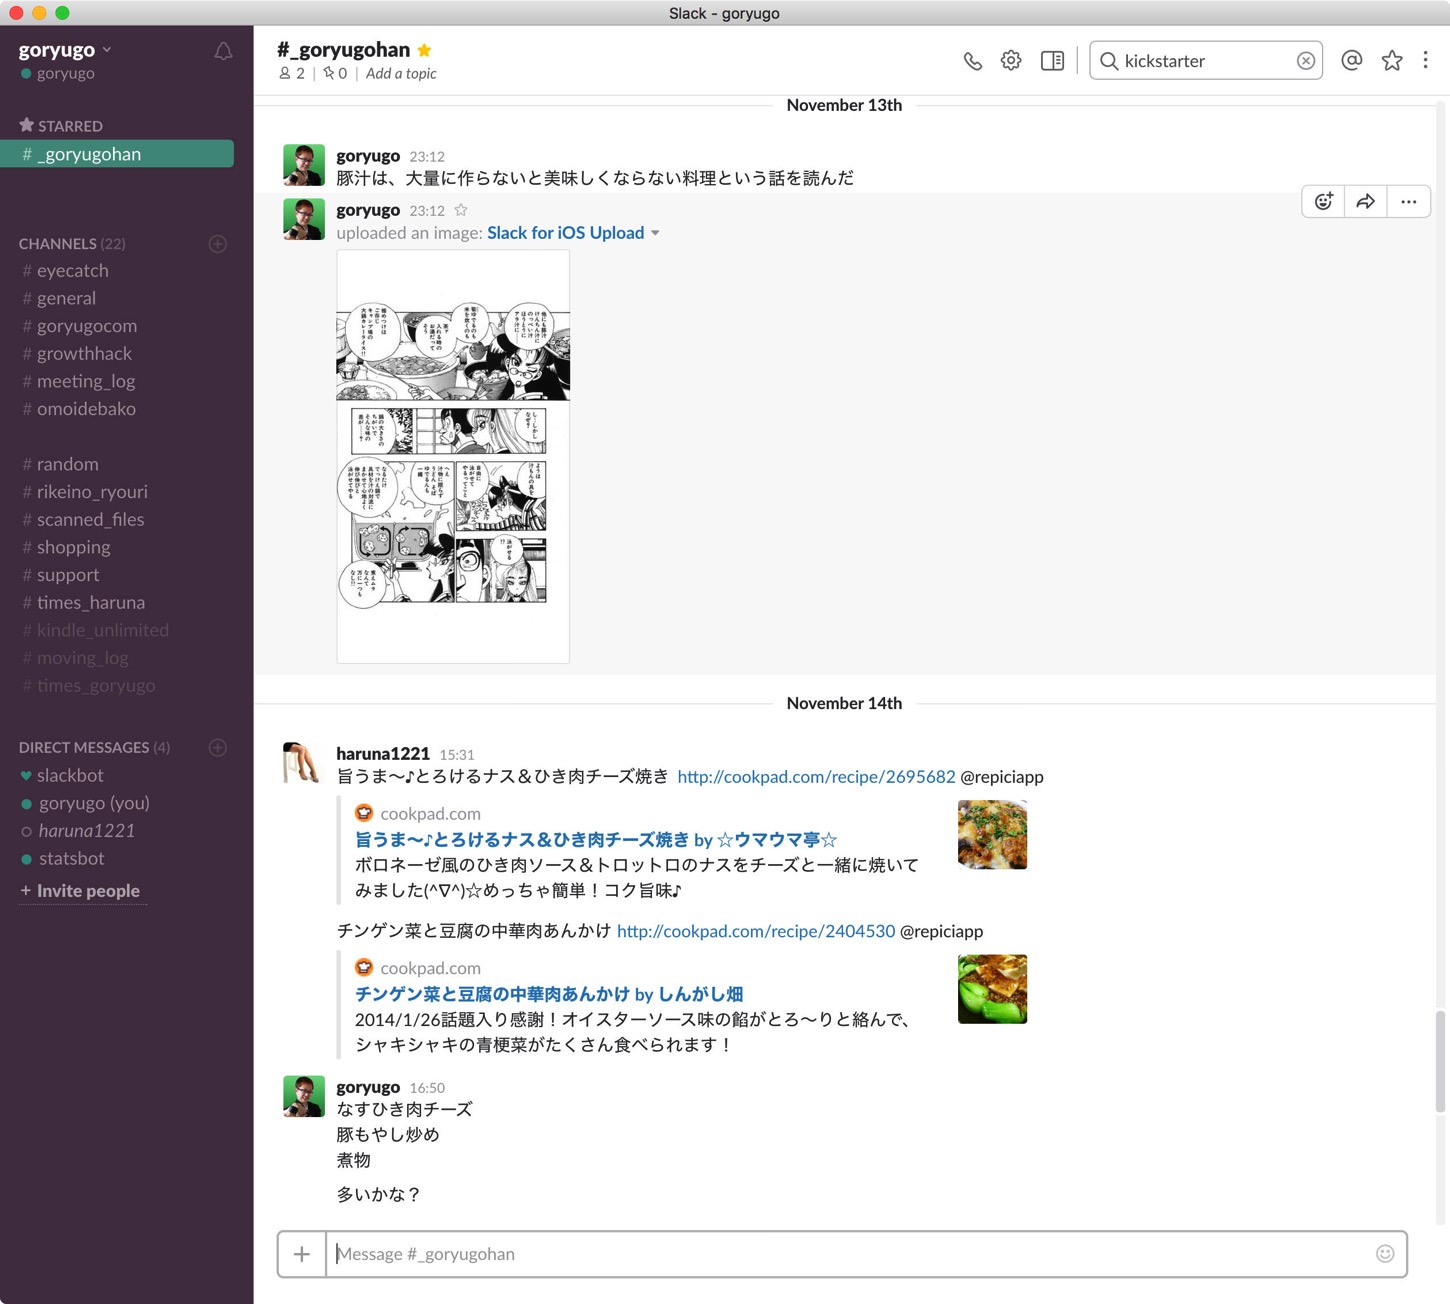
Task: Unstar the #_goryugohan channel
Action: (425, 50)
